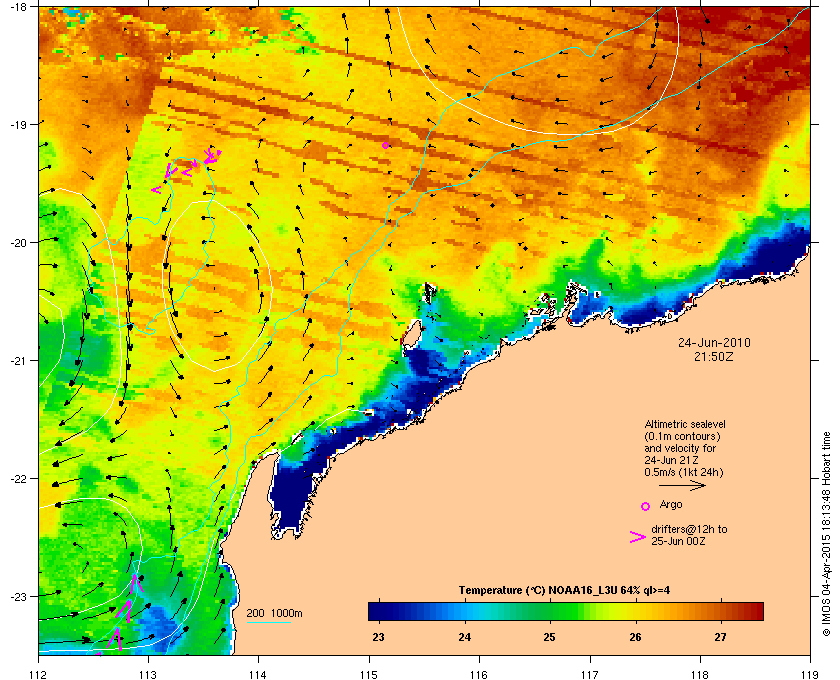Screen dimensions: 840x680
Task: Click the -20 latitude axis label
Action: tap(19, 242)
